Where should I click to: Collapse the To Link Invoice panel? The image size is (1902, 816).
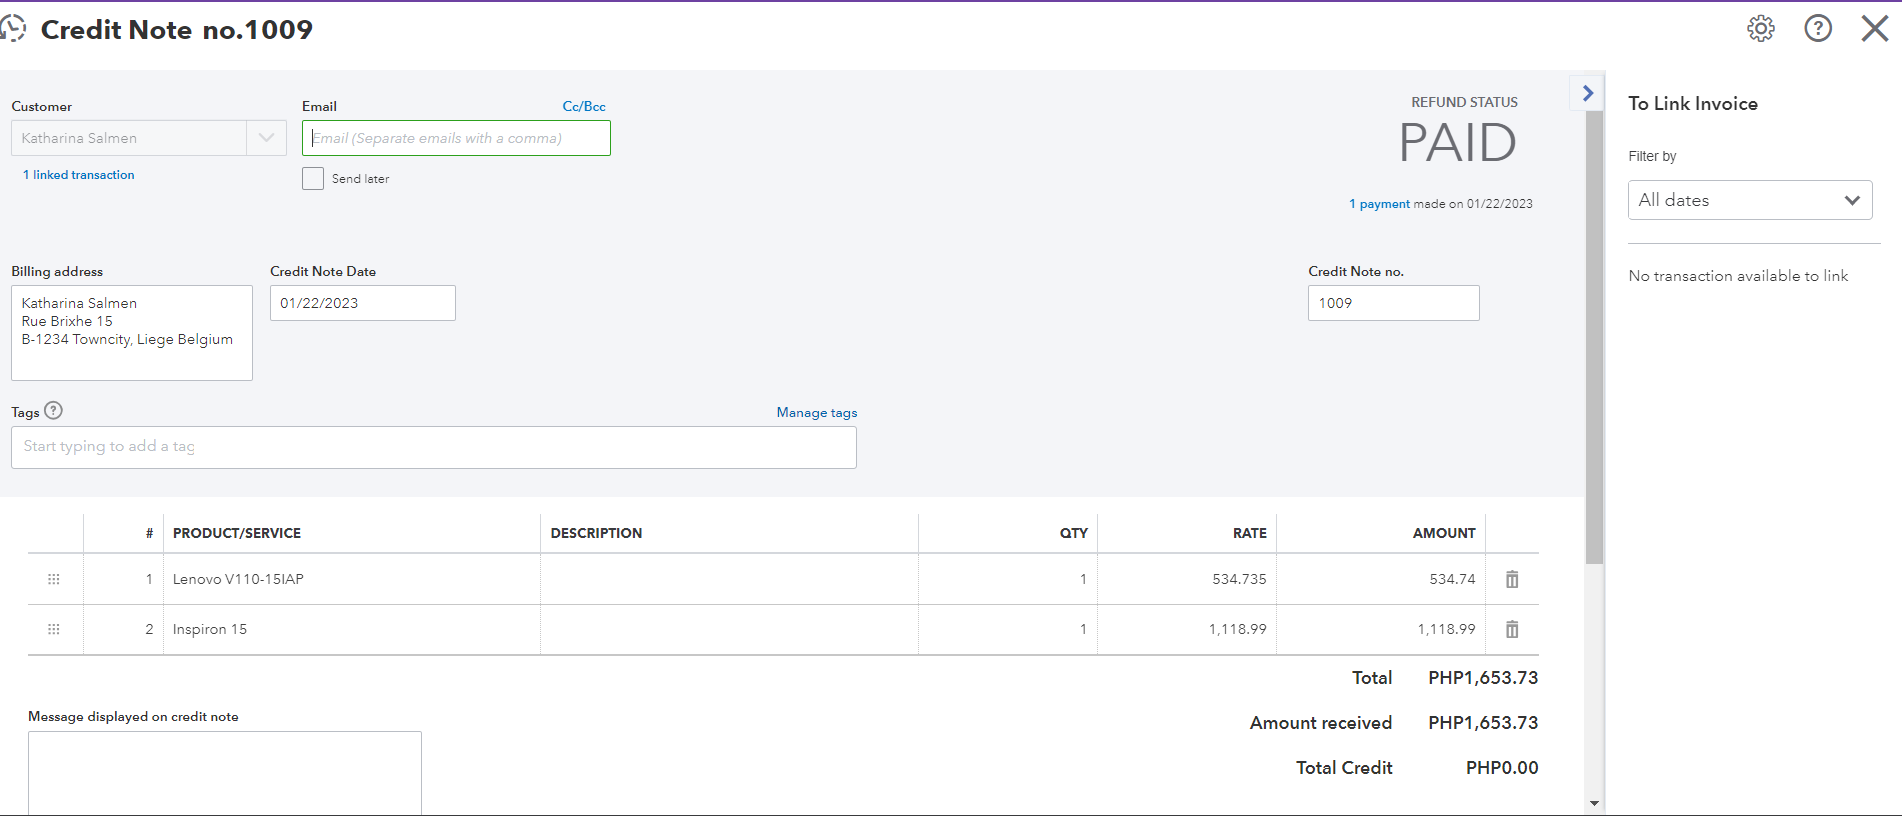(1587, 93)
